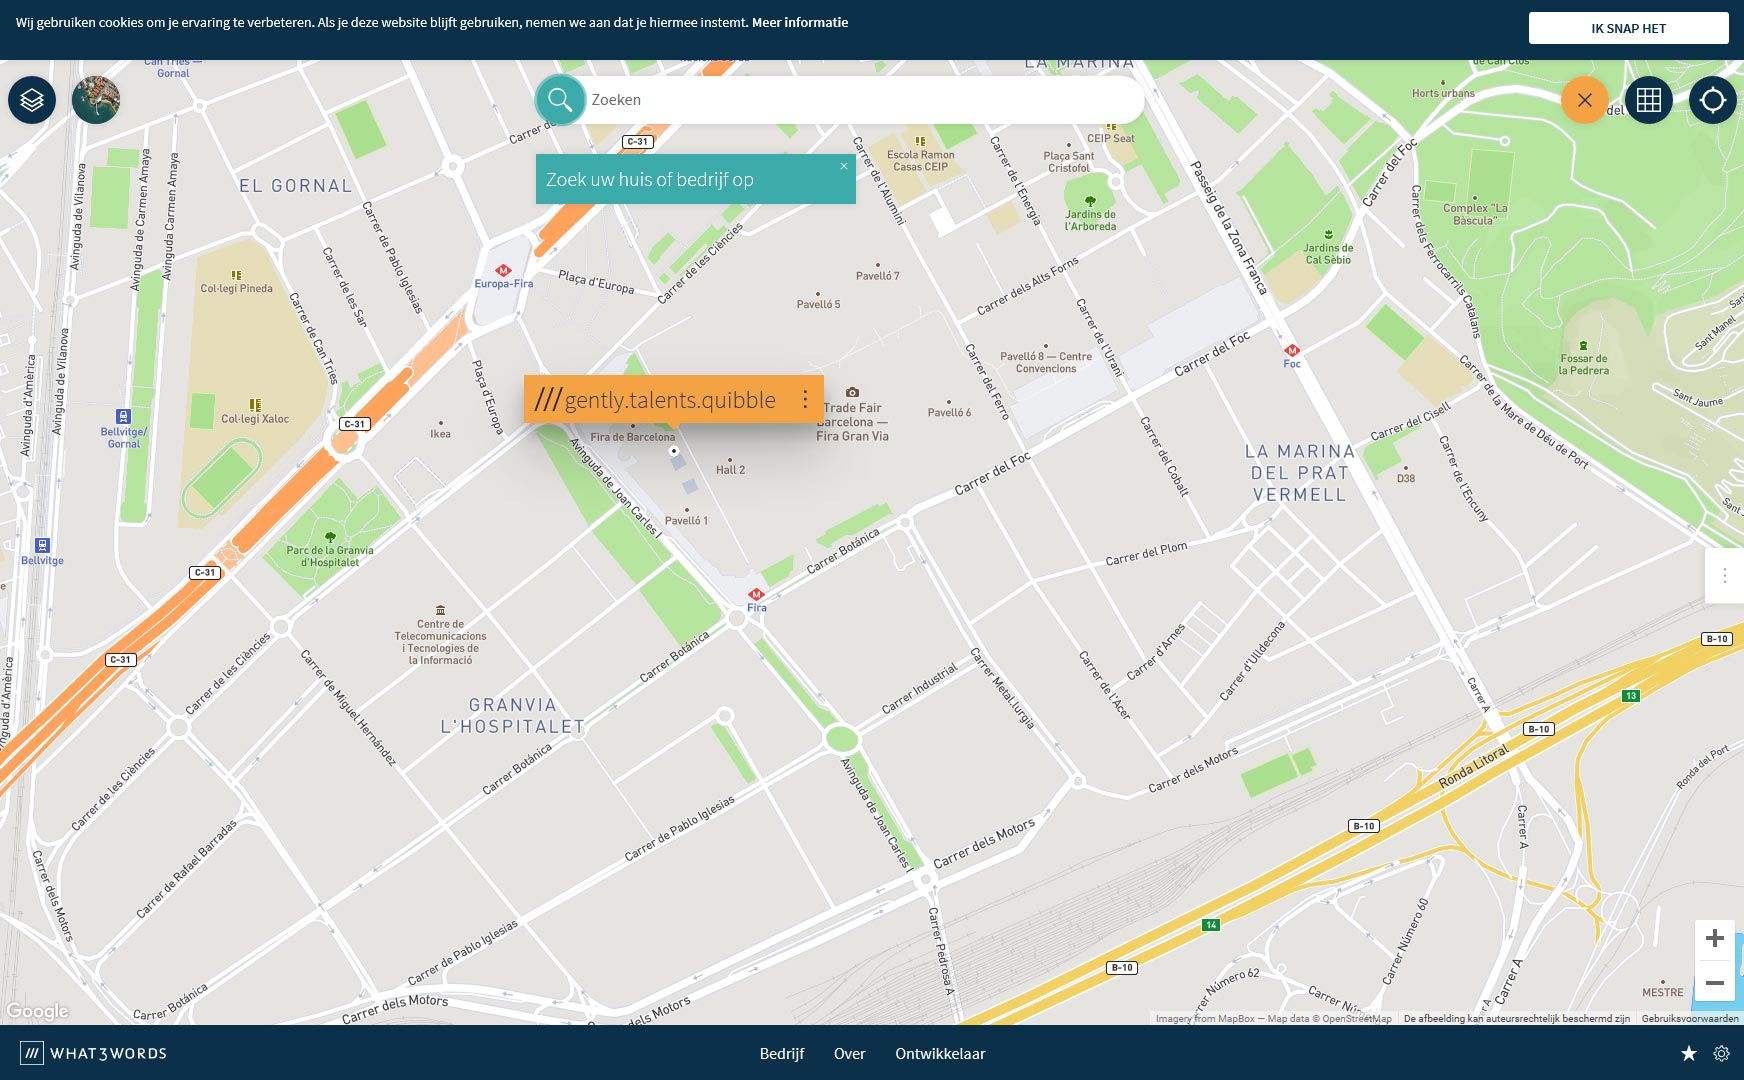The image size is (1744, 1080).
Task: Click the Gebruiksvoorwaarden link on the map
Action: coord(1690,1019)
